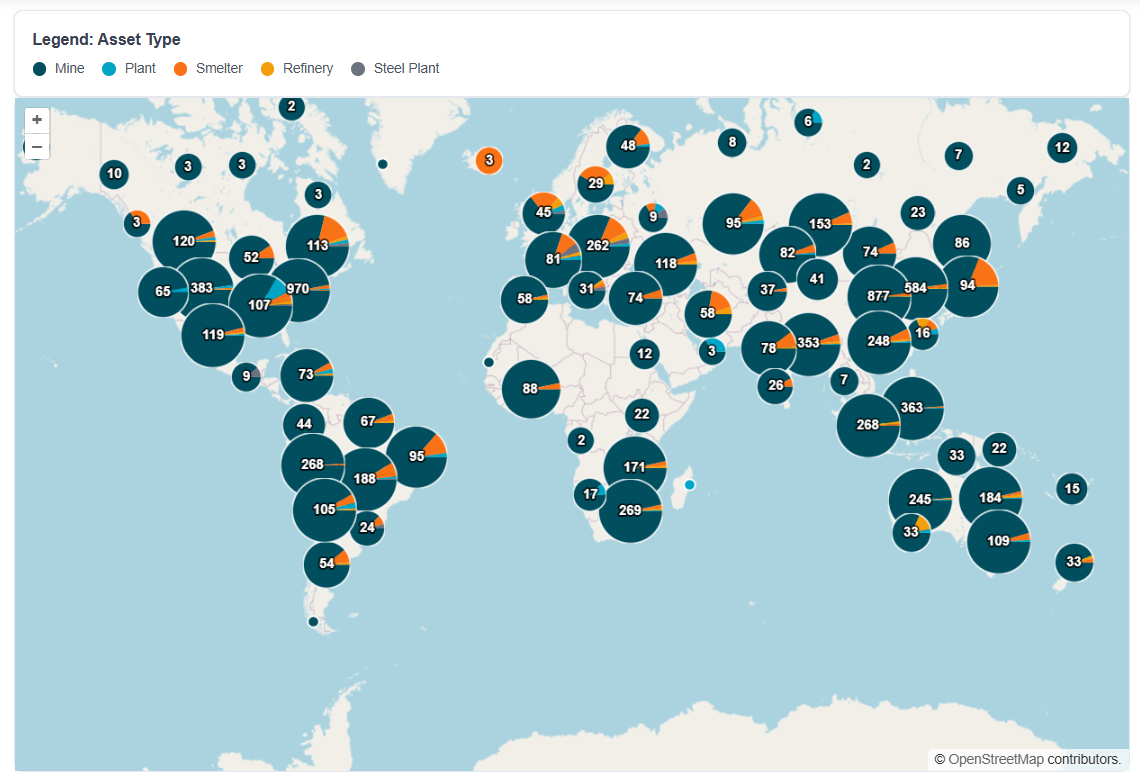This screenshot has width=1140, height=776.
Task: Open the orange 3 cluster on Iceland
Action: tap(489, 160)
